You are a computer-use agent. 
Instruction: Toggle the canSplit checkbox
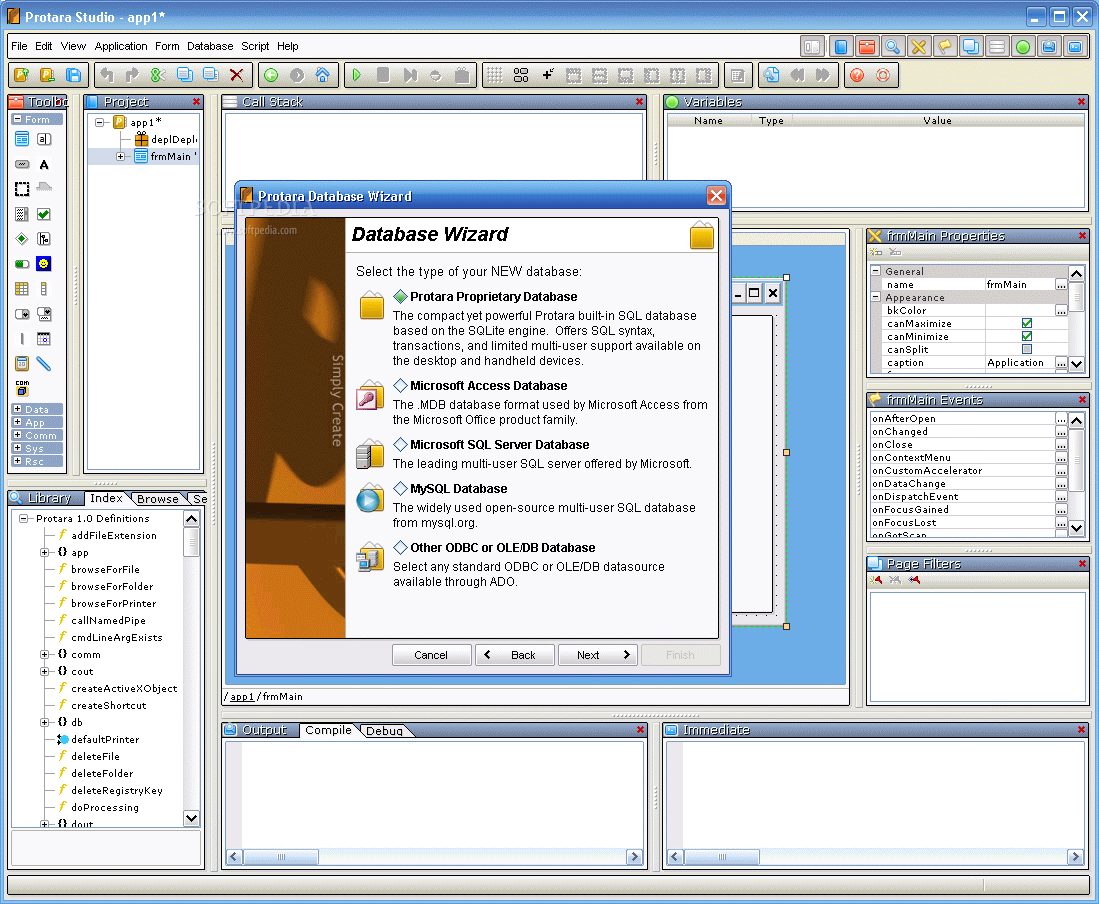coord(1027,349)
